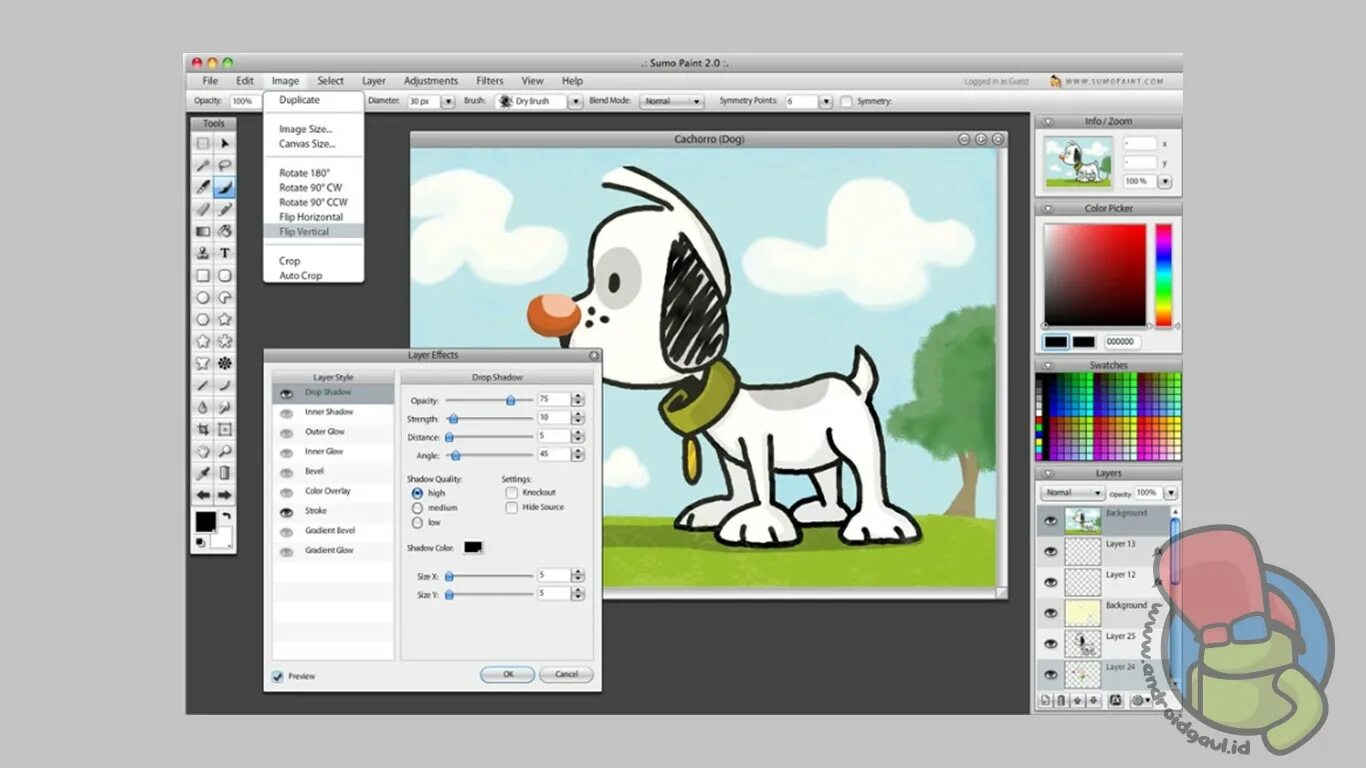
Task: Select the Lasso tool
Action: click(x=225, y=165)
